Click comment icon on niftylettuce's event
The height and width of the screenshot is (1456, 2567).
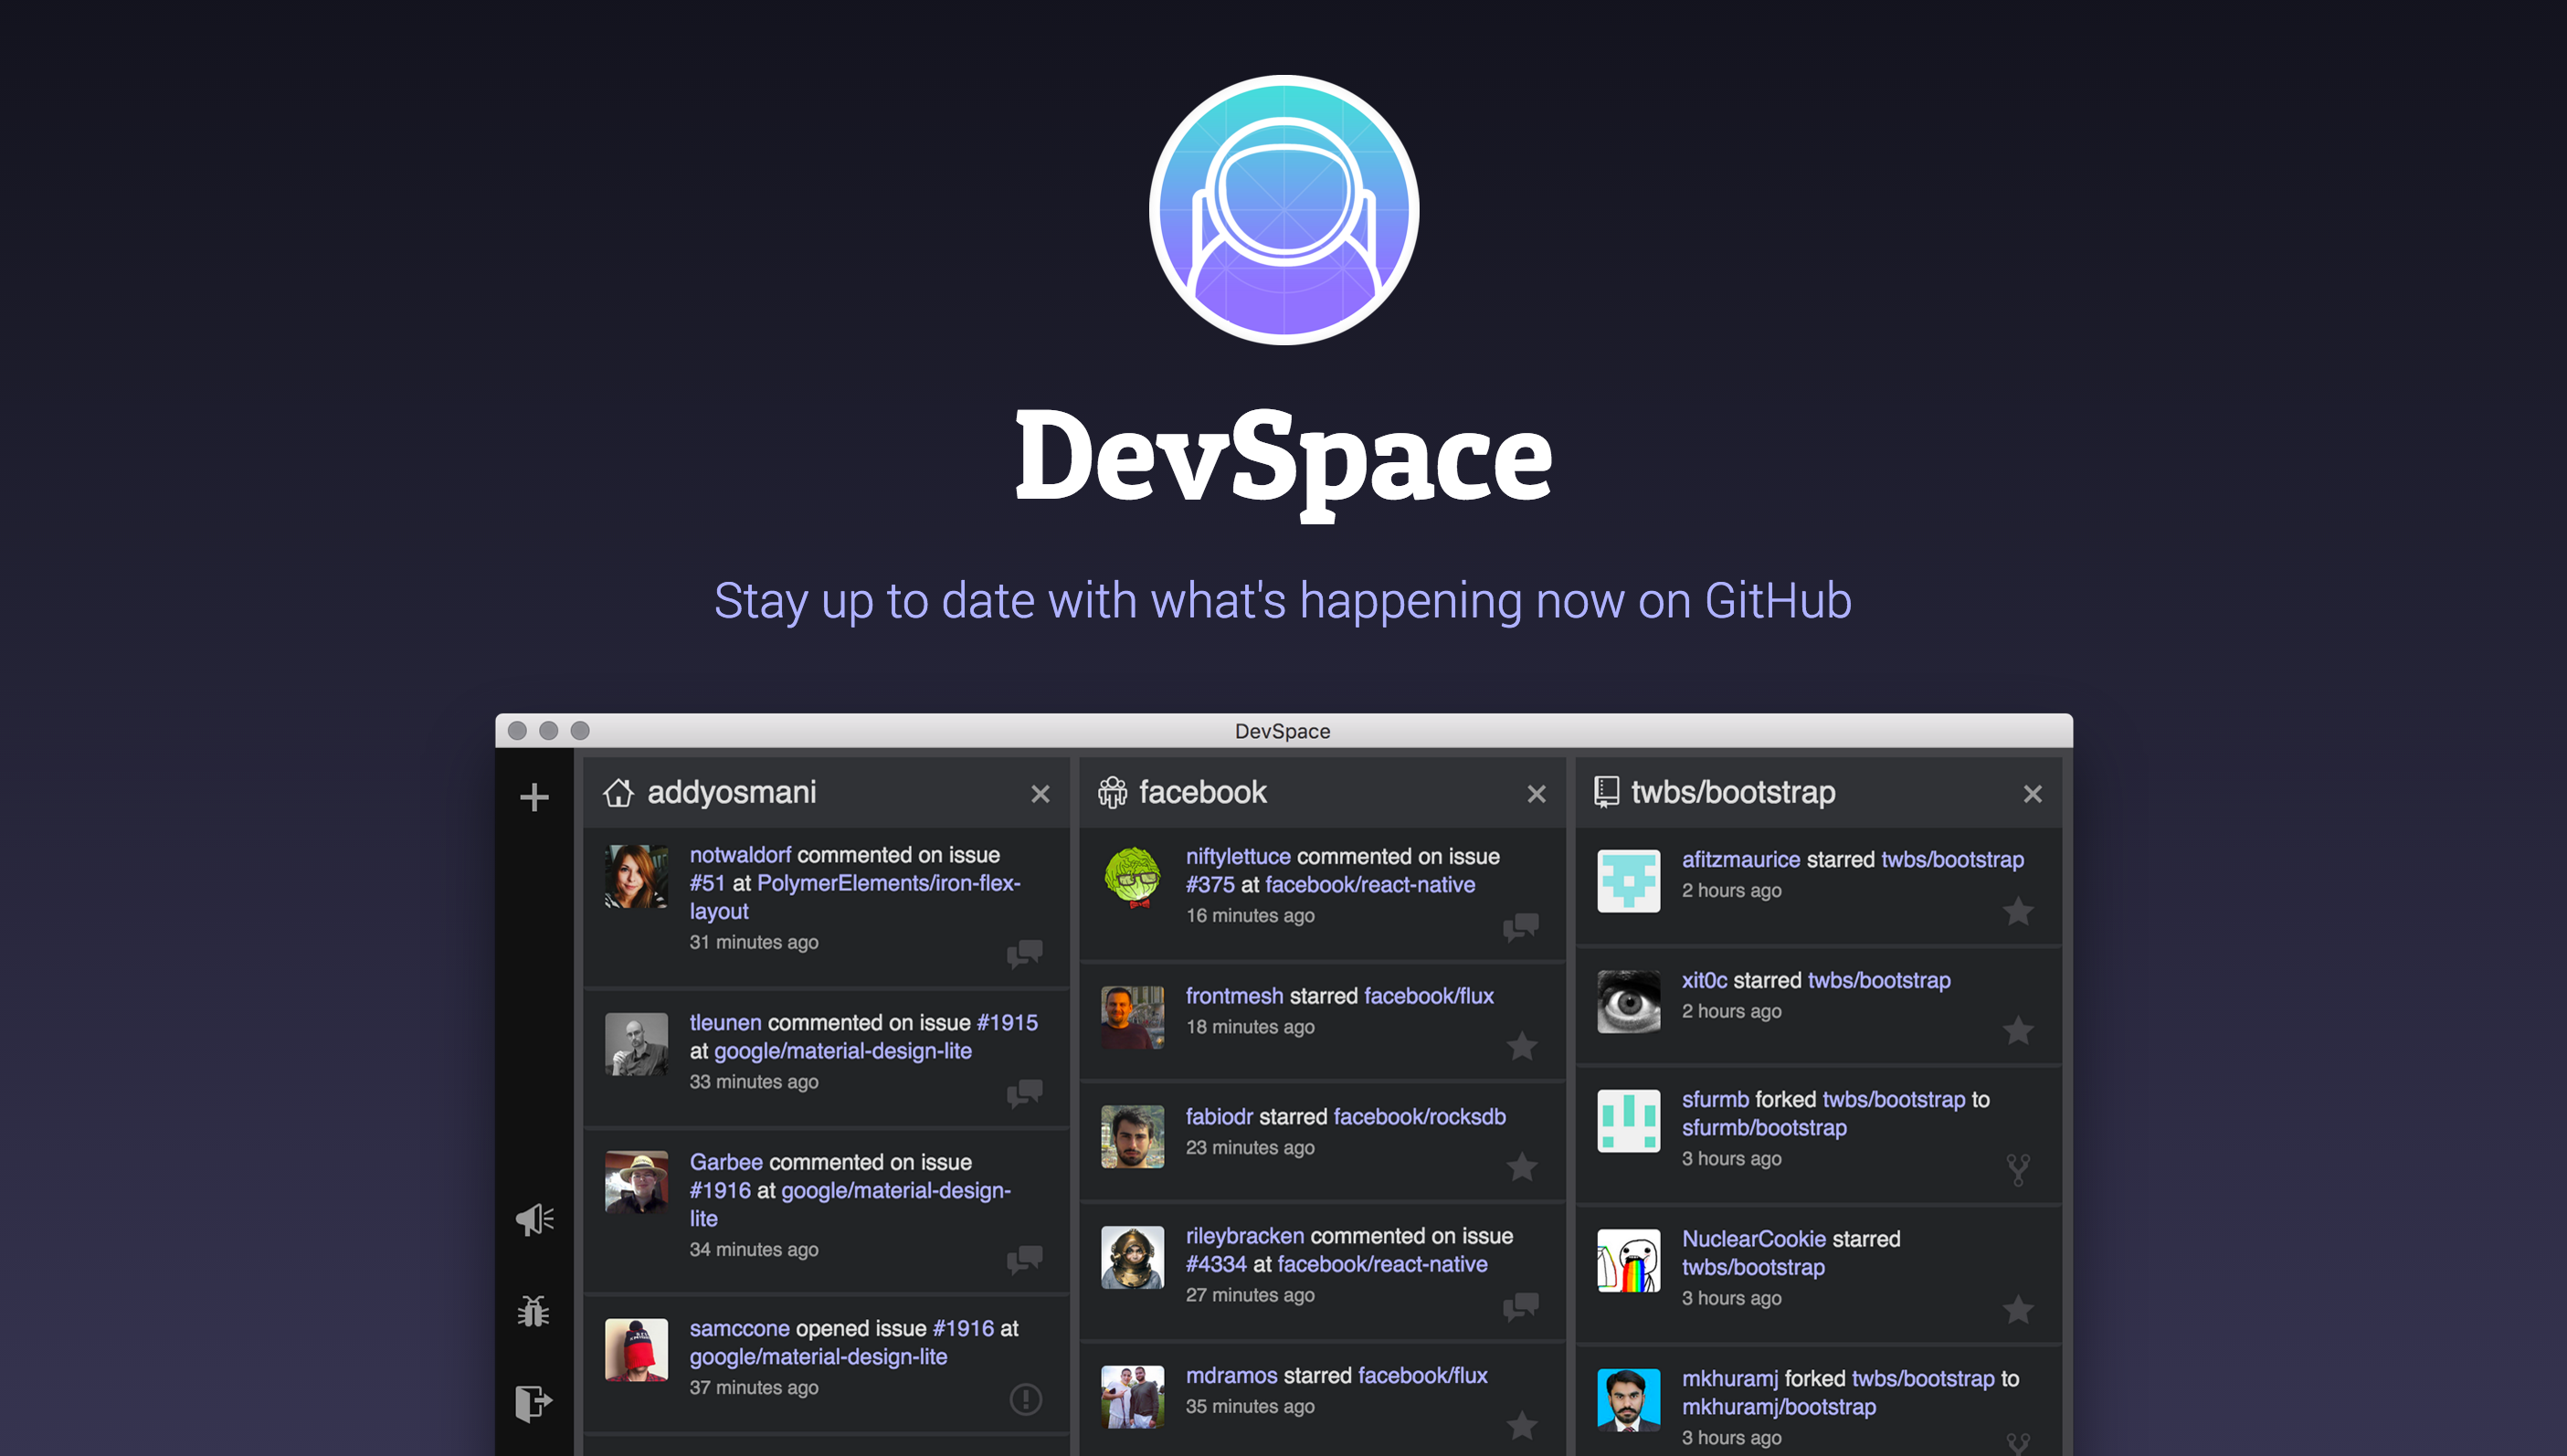click(1521, 927)
